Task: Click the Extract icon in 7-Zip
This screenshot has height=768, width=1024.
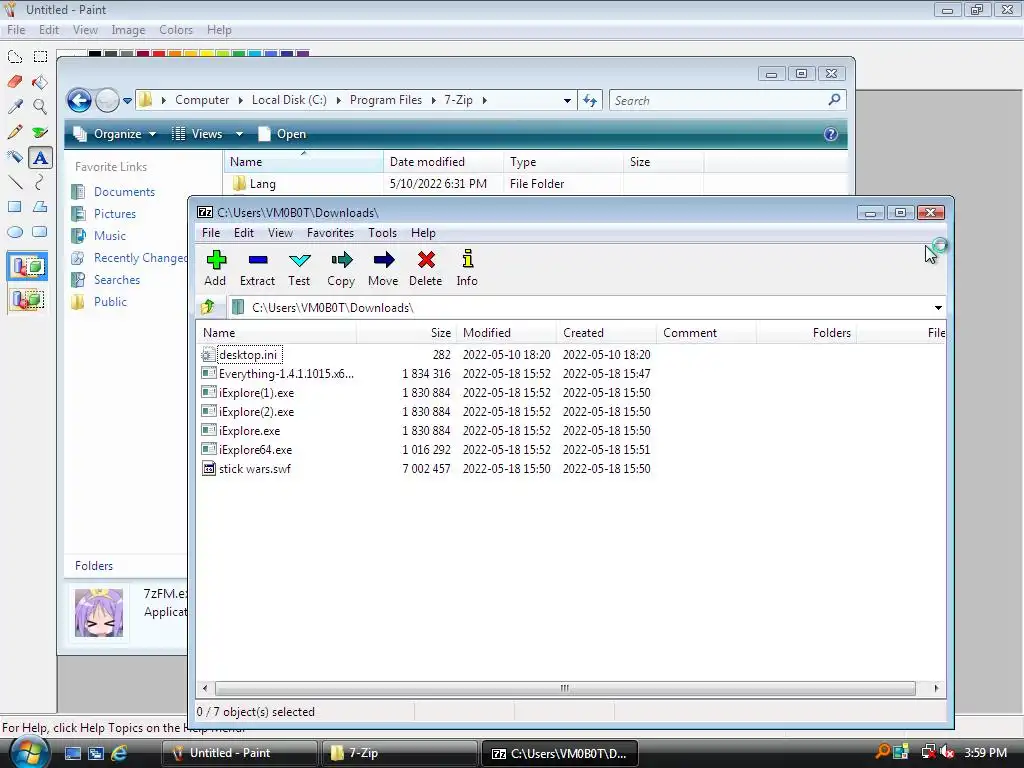Action: point(258,260)
